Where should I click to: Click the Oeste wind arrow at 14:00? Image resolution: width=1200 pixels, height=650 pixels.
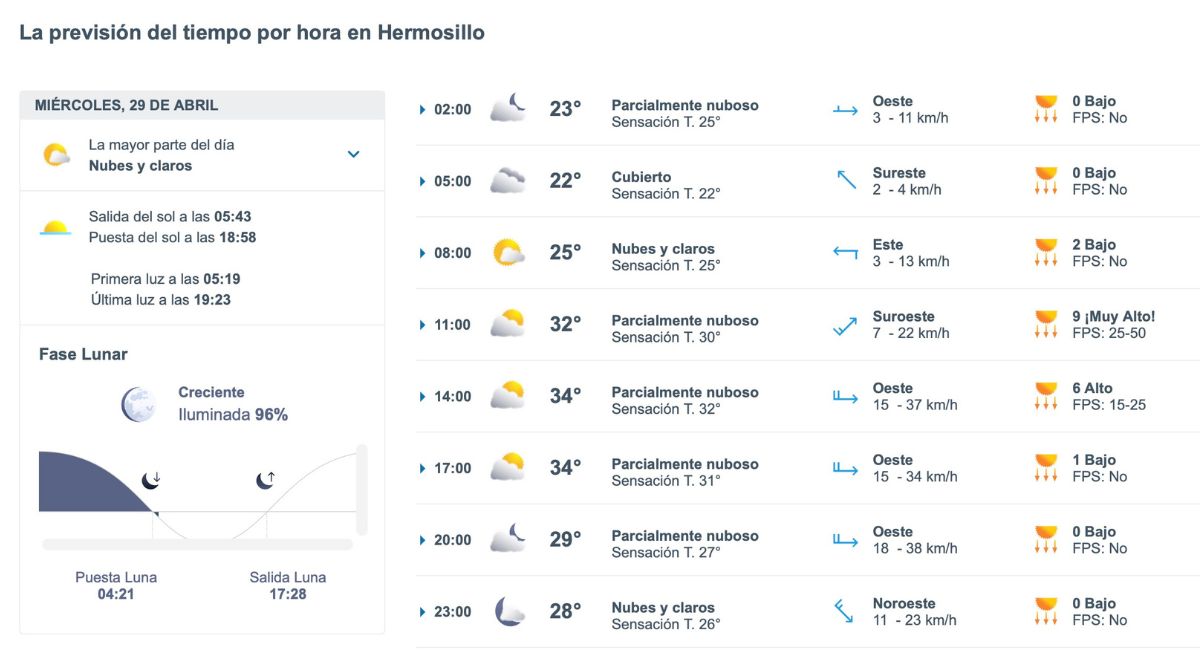845,397
